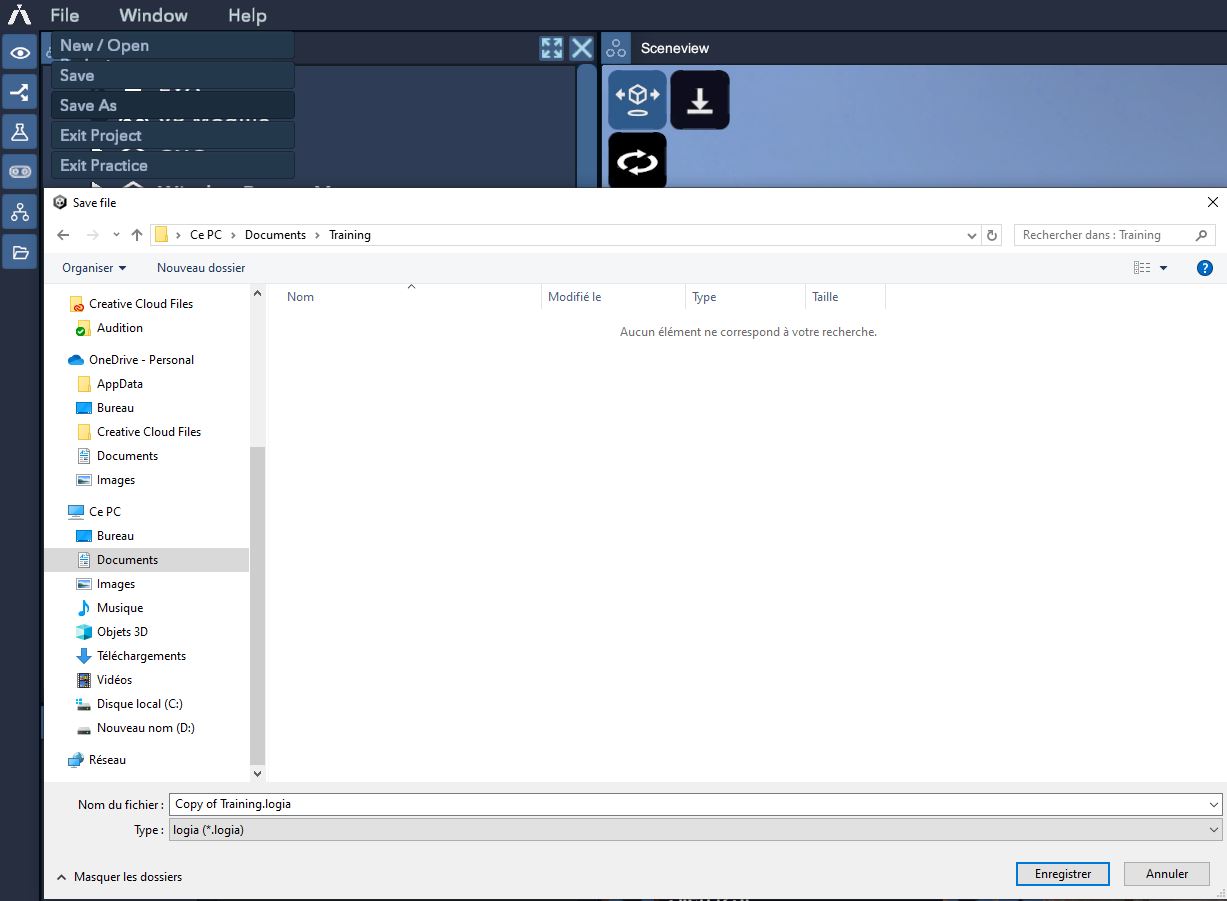Click the Nom du fichier input field
The height and width of the screenshot is (901, 1227).
coord(688,804)
